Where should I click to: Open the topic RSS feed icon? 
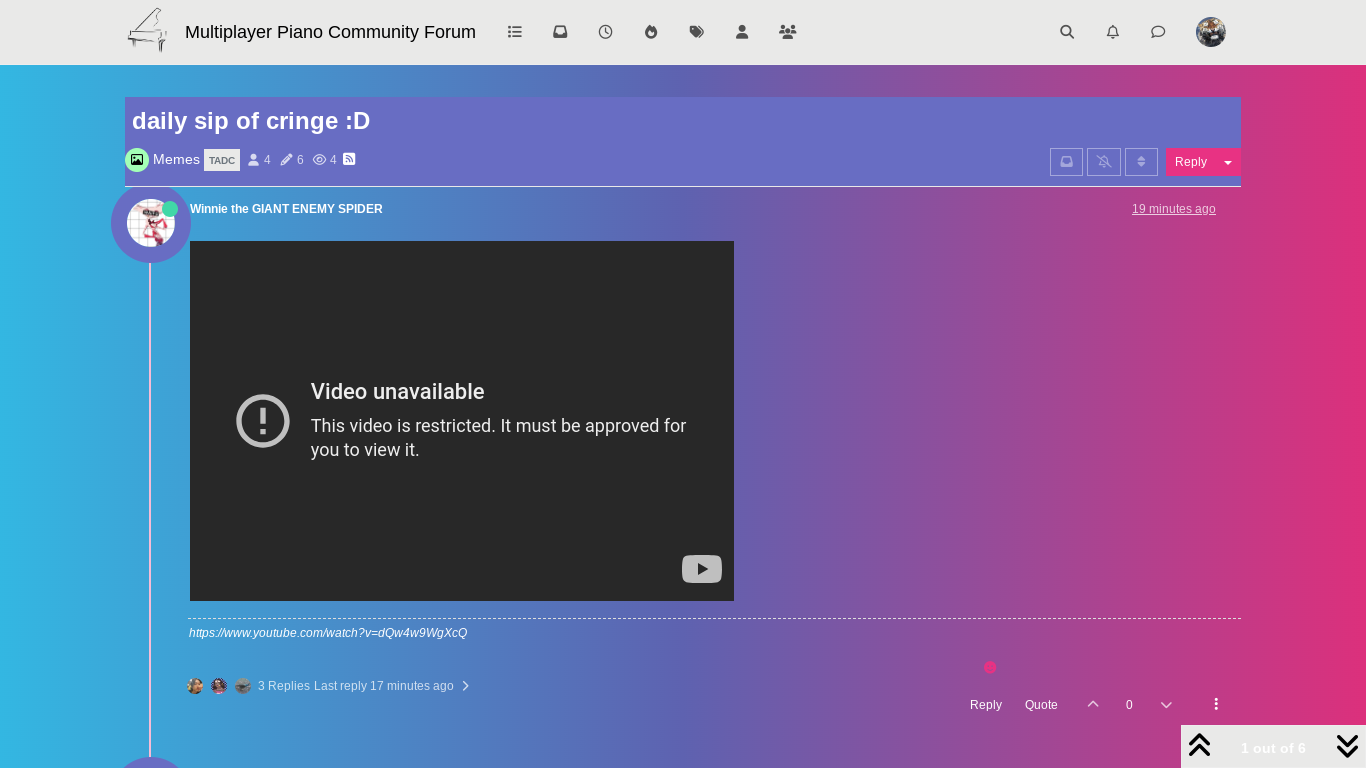coord(349,159)
